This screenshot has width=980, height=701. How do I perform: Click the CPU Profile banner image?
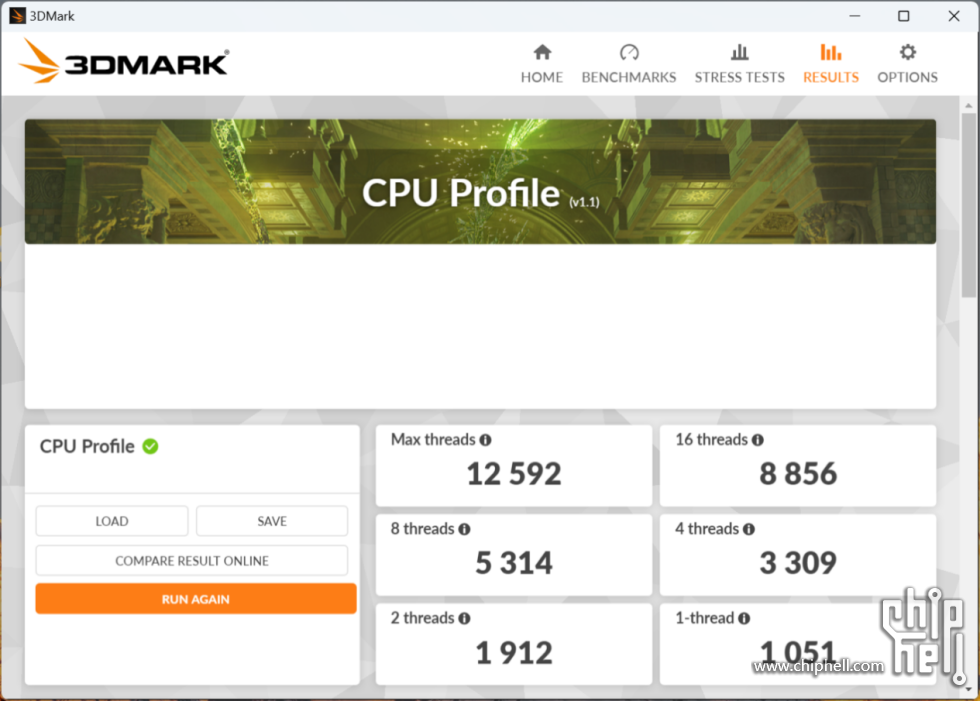pos(480,182)
